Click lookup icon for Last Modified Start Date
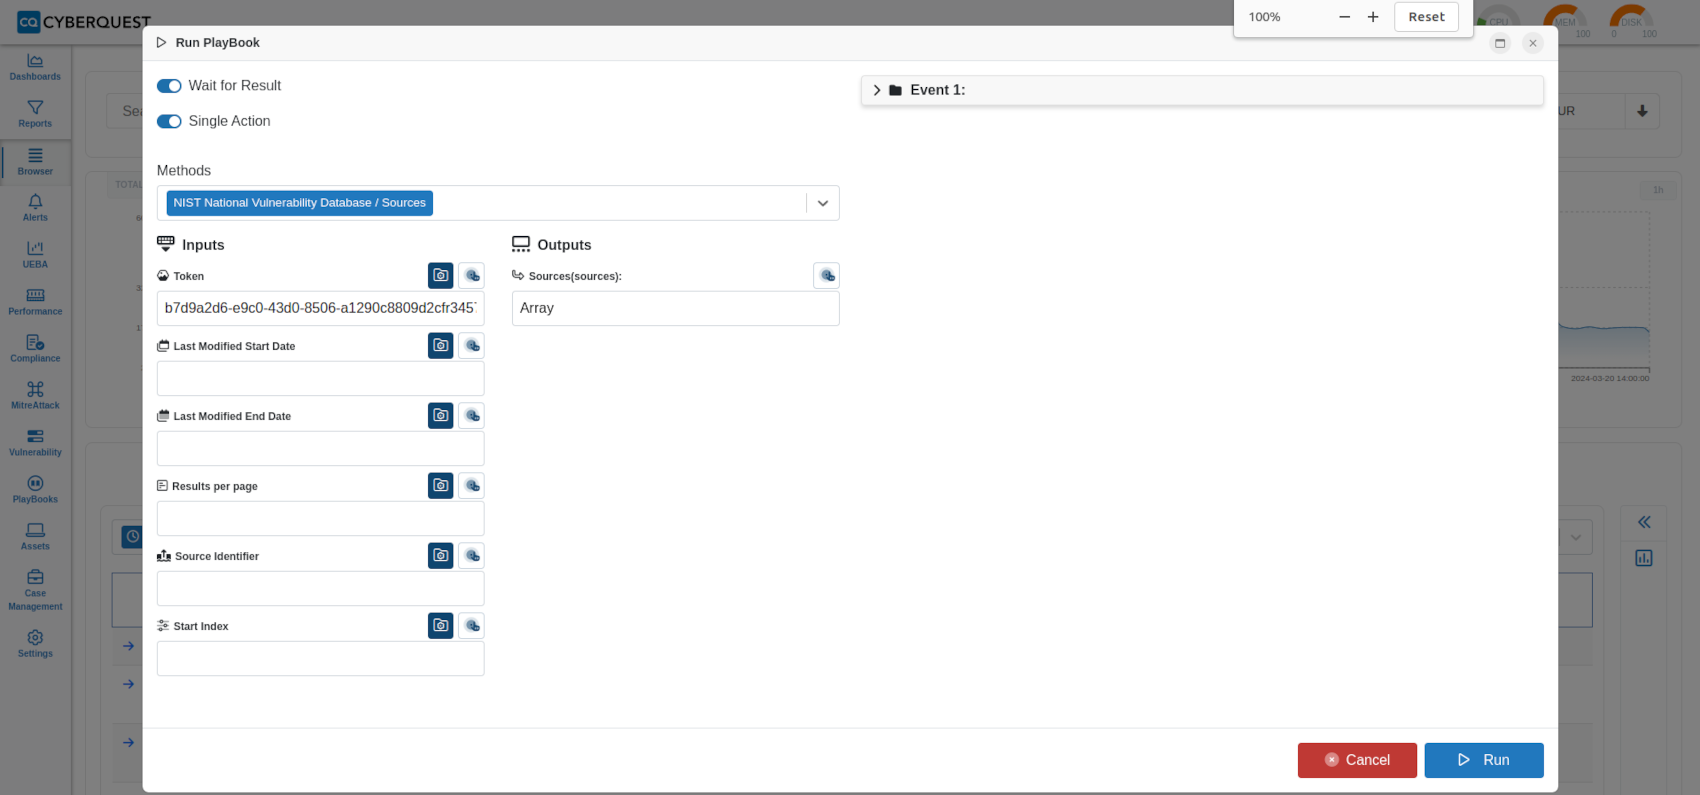 point(472,345)
